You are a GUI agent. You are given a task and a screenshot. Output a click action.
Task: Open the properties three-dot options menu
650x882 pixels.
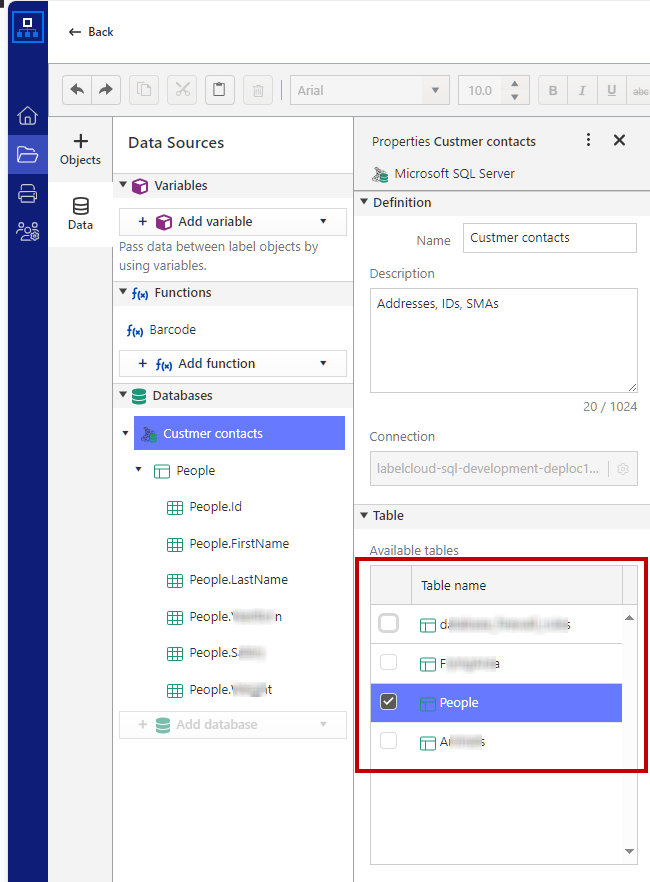coord(588,140)
